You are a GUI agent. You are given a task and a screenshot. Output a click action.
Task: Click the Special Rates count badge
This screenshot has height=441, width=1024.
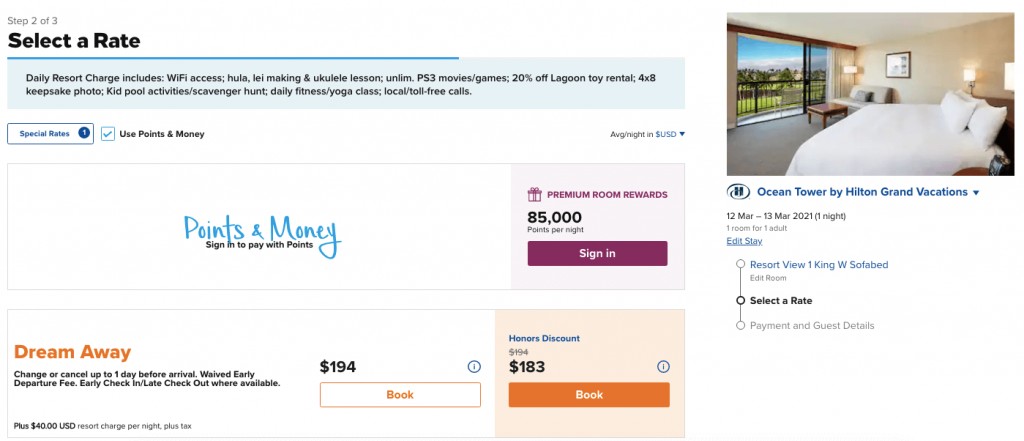84,133
